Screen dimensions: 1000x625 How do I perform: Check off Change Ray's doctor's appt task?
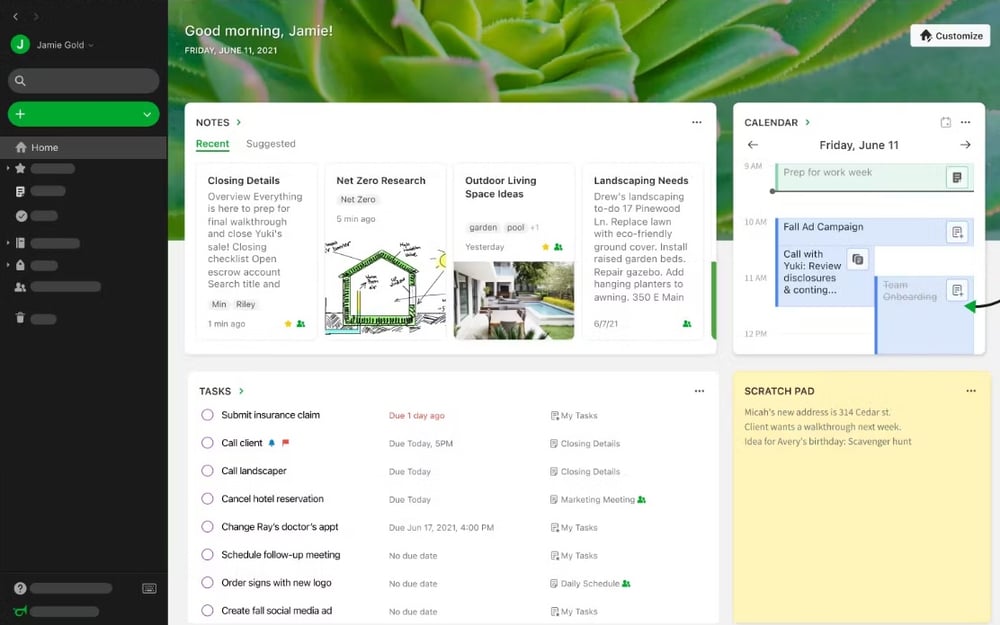coord(207,527)
